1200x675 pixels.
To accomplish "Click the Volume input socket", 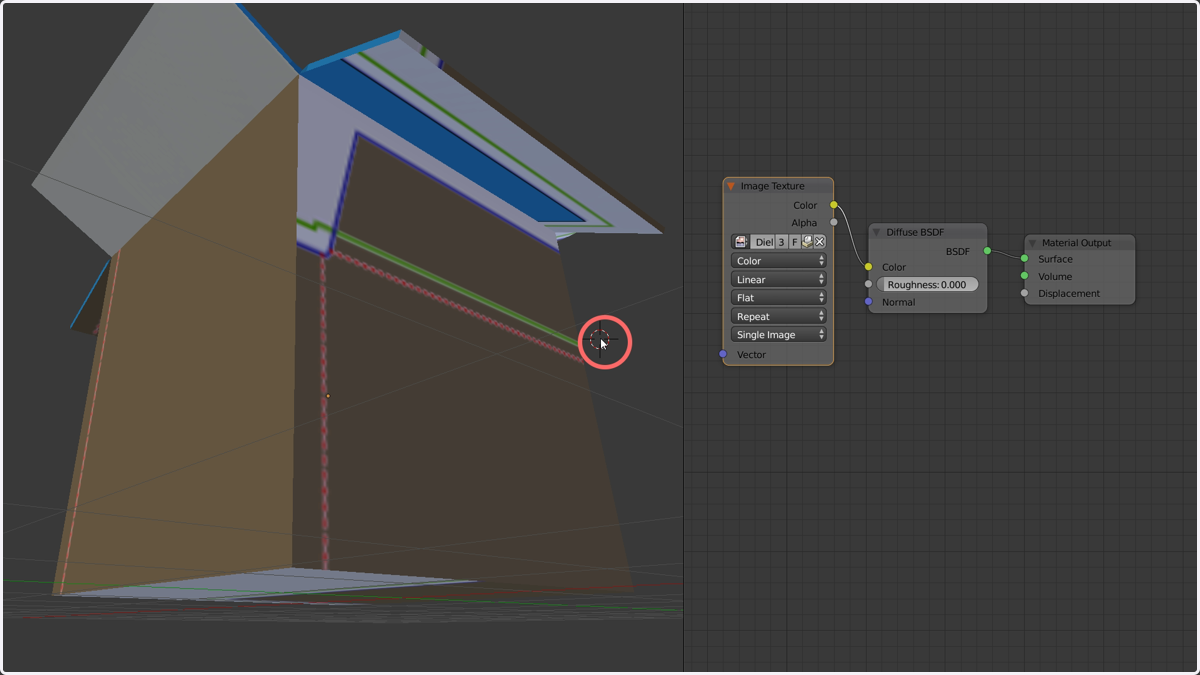I will point(1024,276).
